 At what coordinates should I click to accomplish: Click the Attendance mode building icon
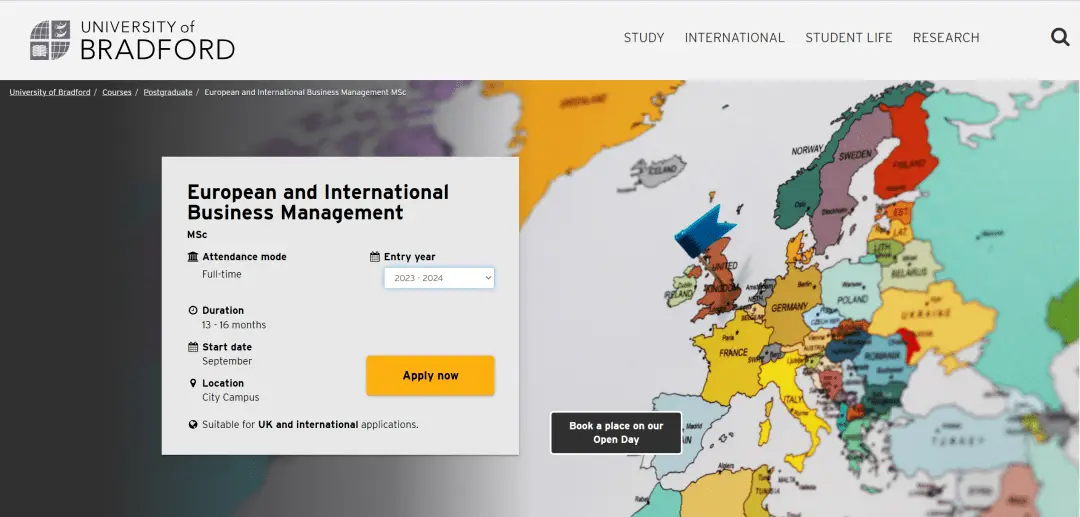193,257
